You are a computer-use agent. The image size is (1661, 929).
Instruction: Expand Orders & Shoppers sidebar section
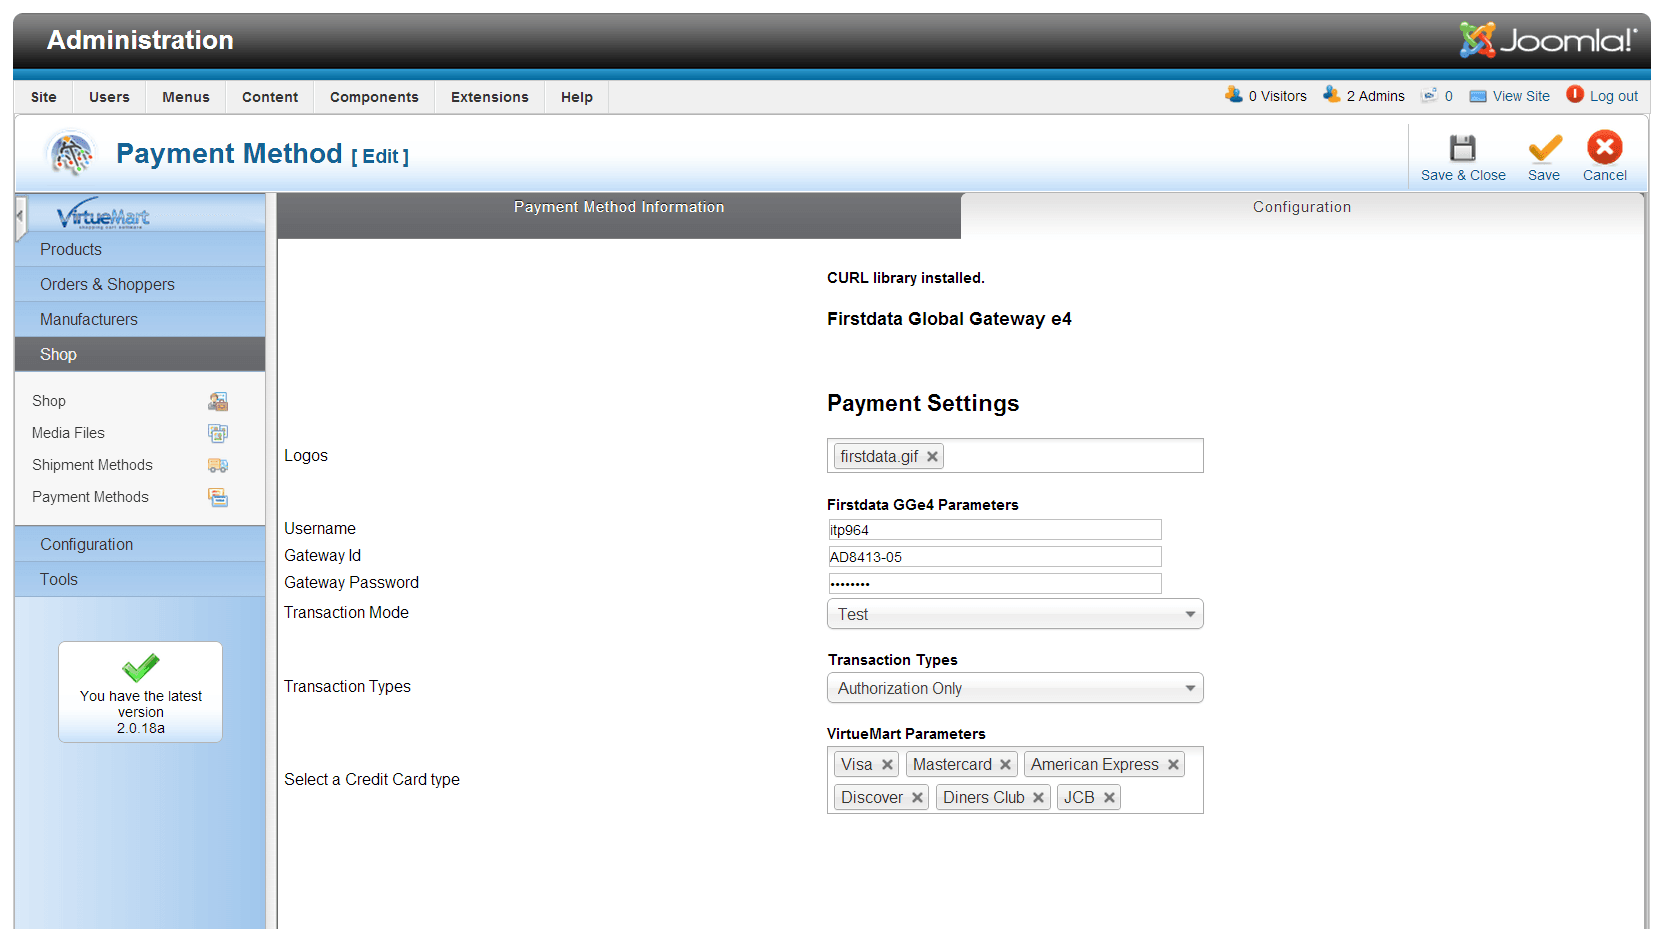[140, 284]
